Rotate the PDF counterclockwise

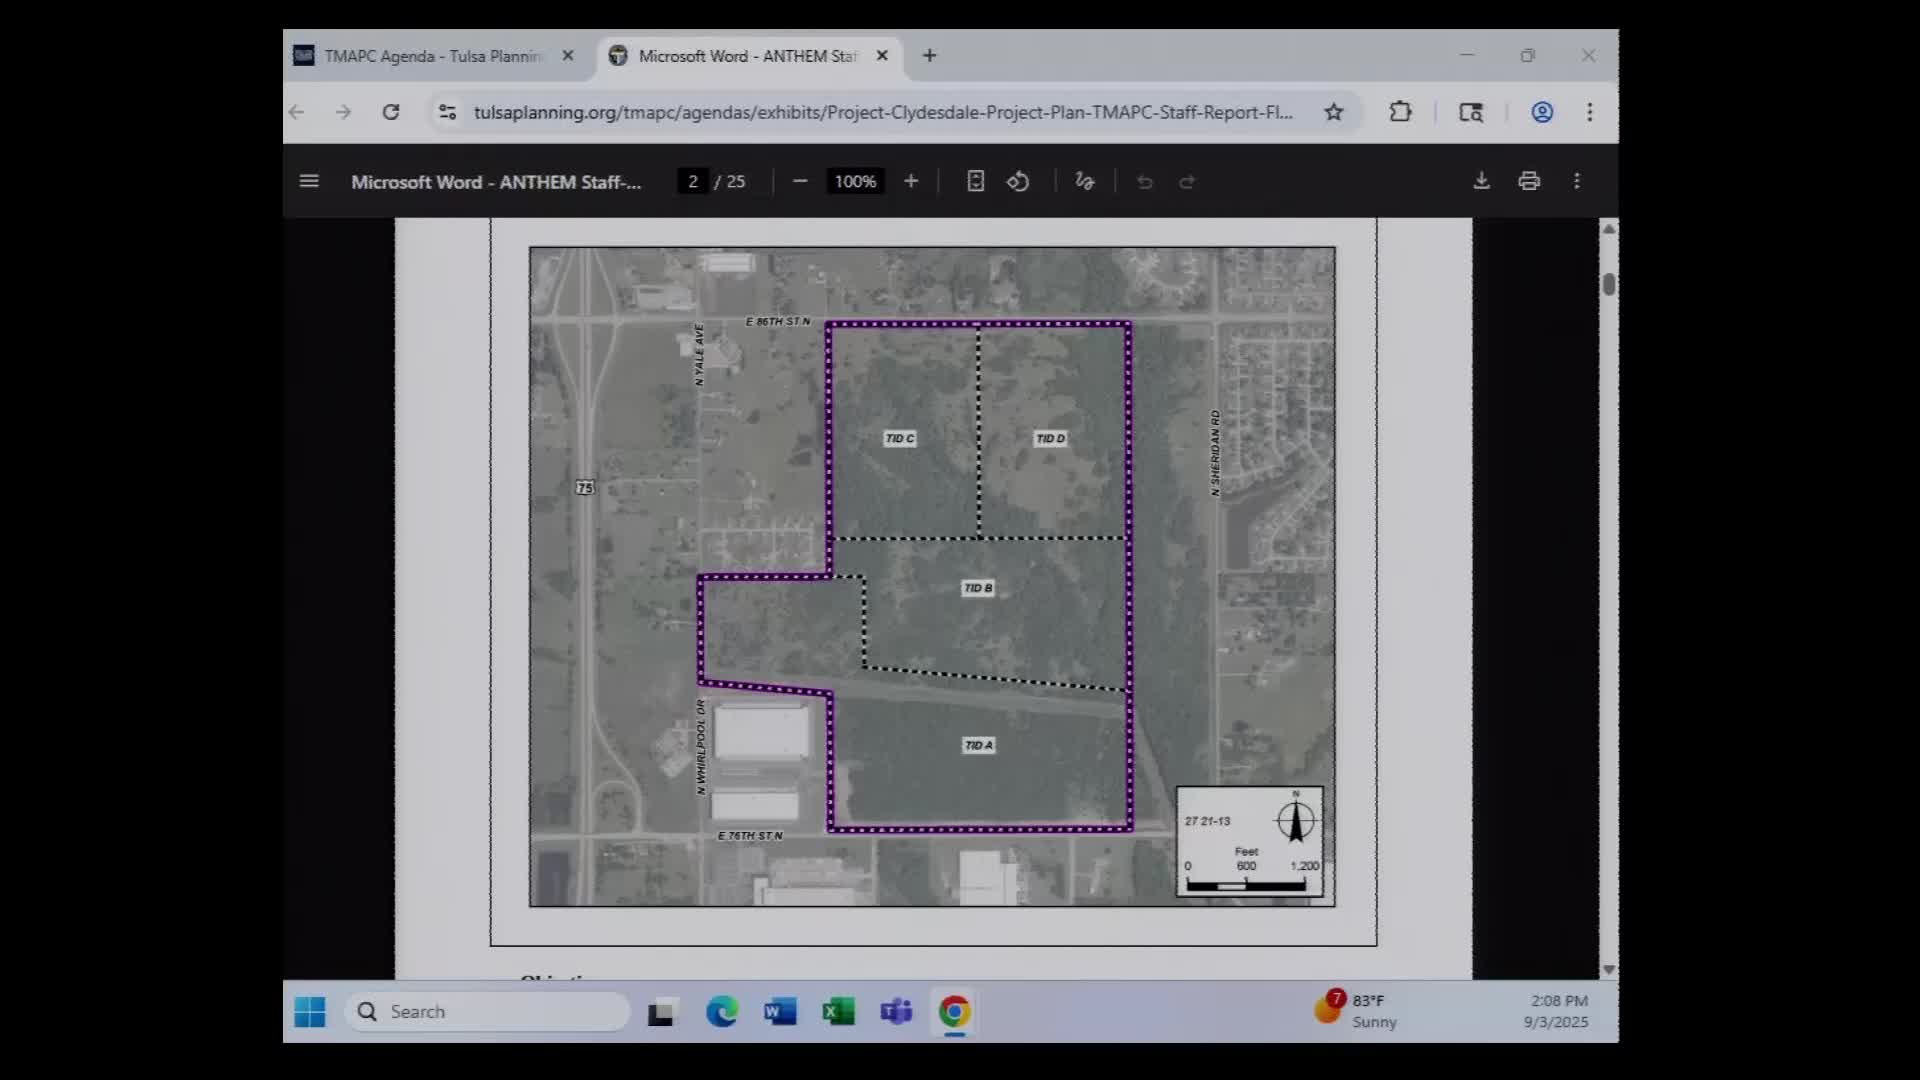click(1018, 181)
